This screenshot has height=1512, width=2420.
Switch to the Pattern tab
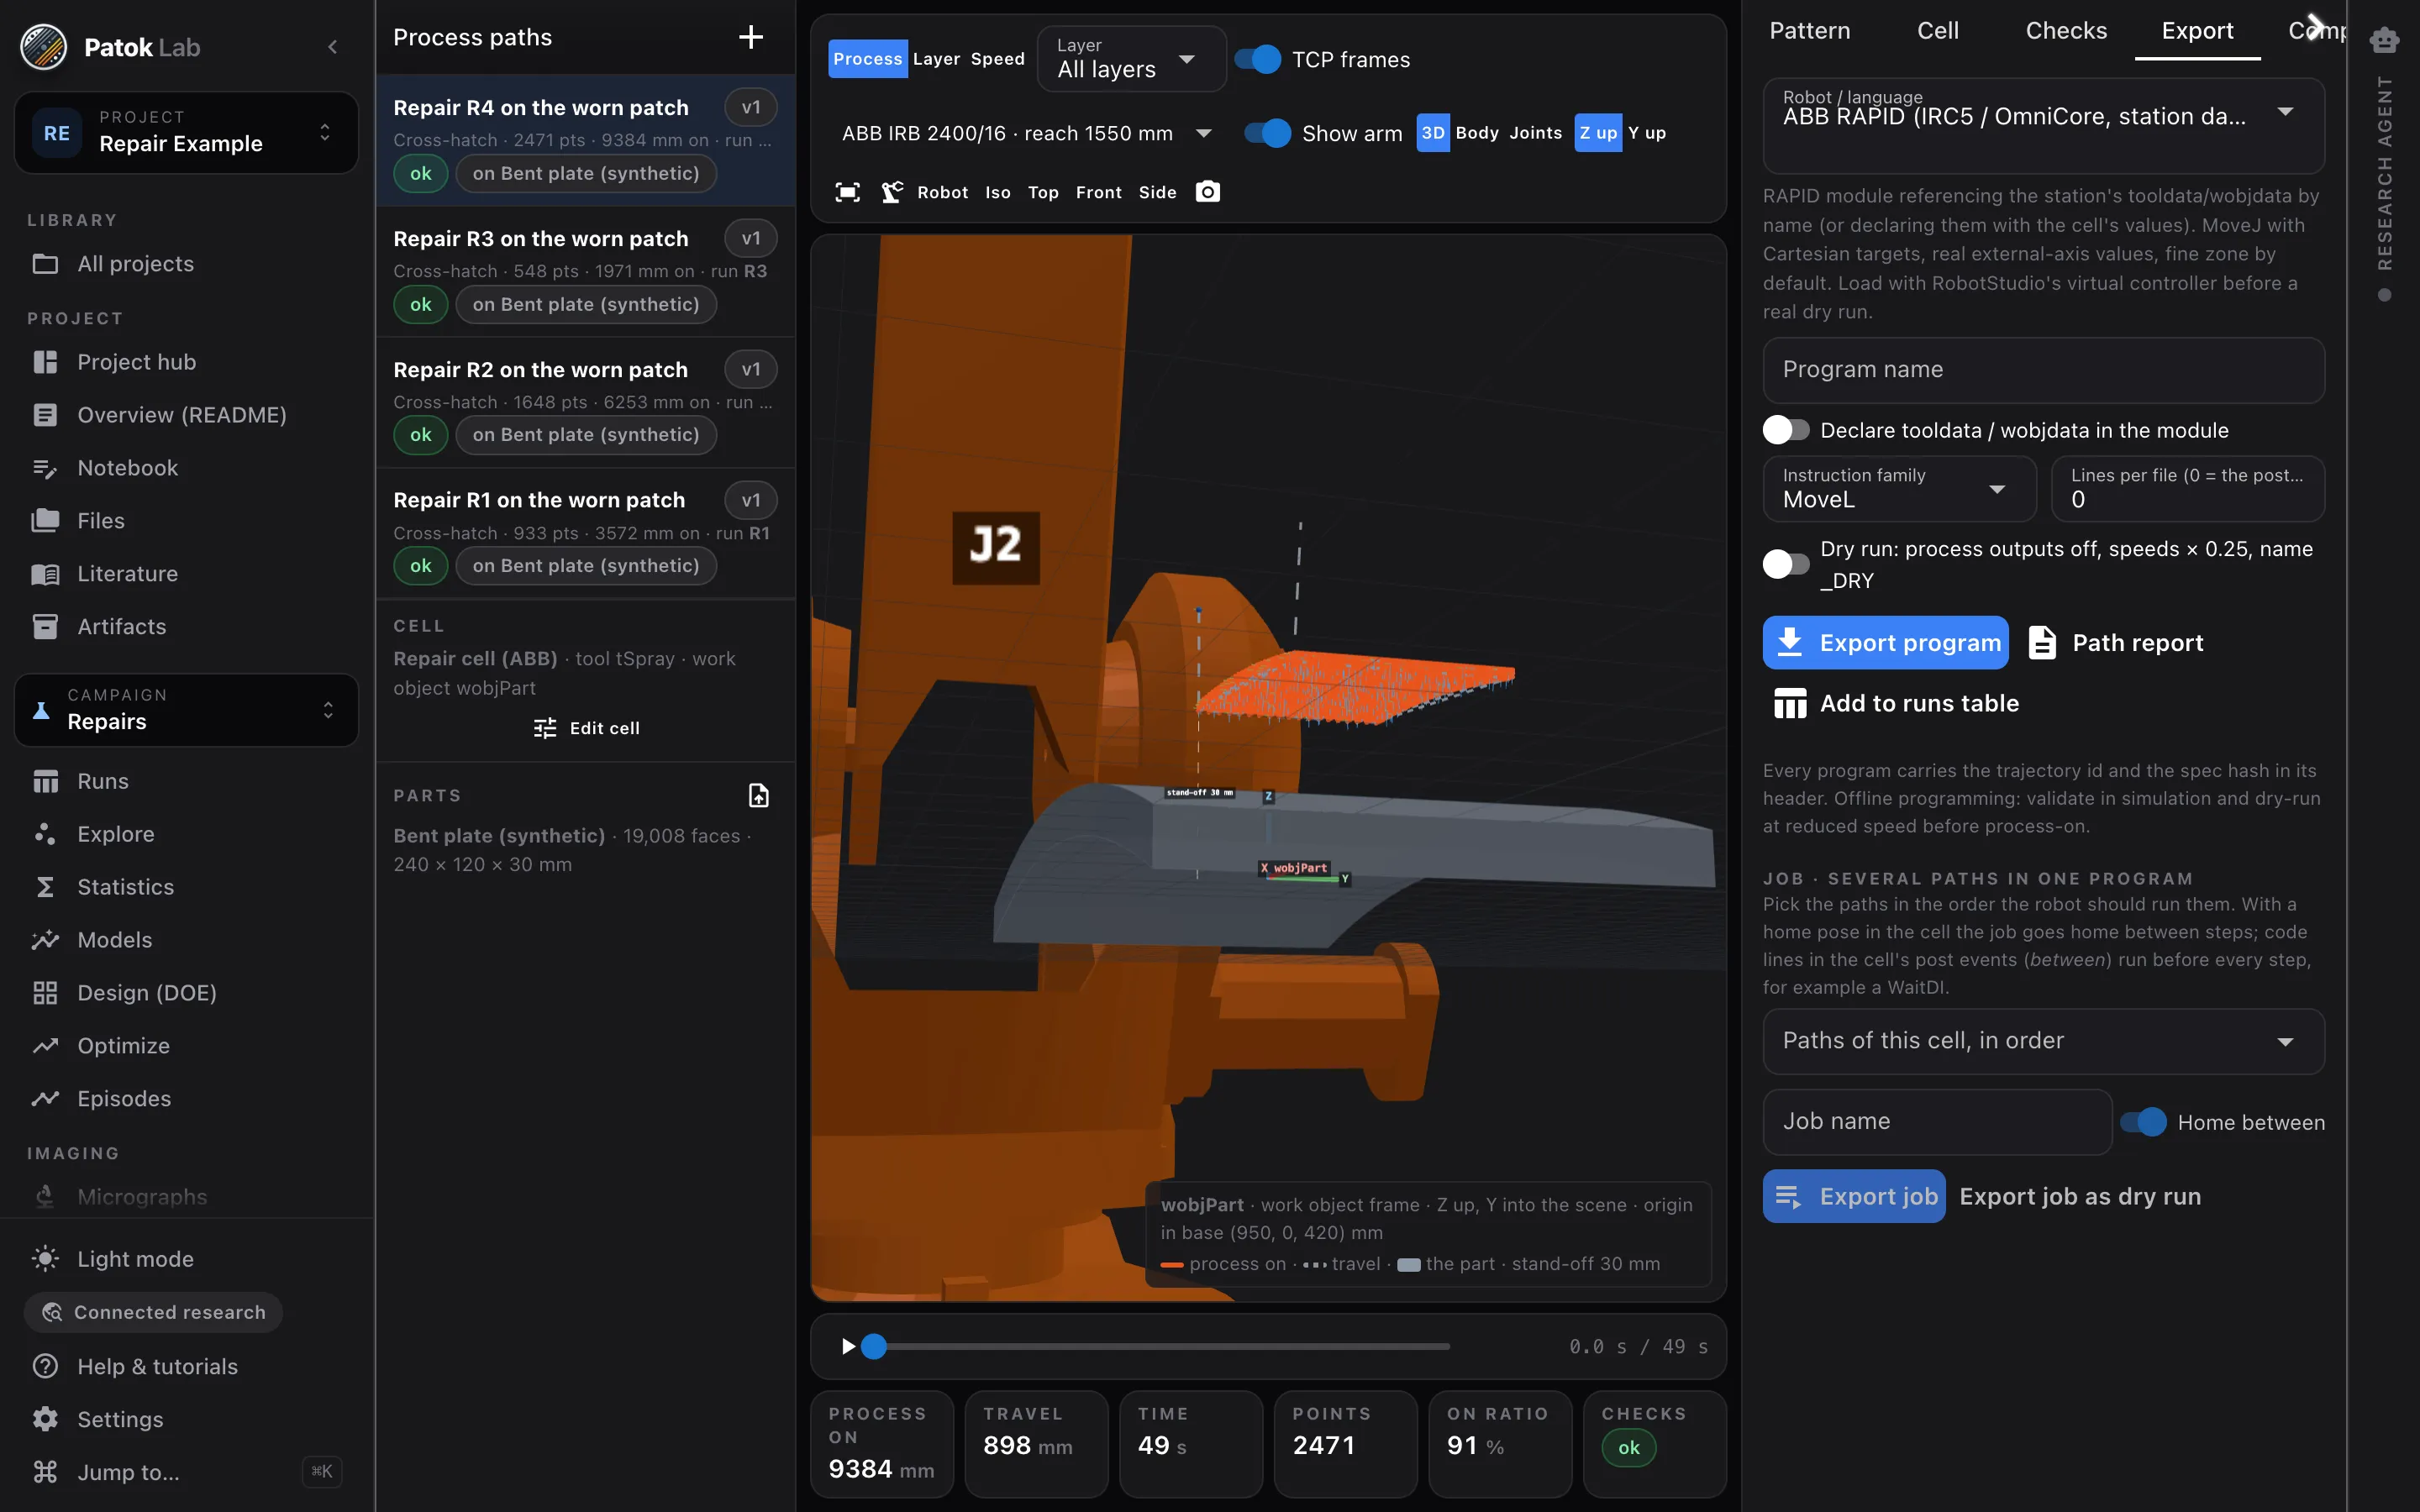coord(1809,31)
